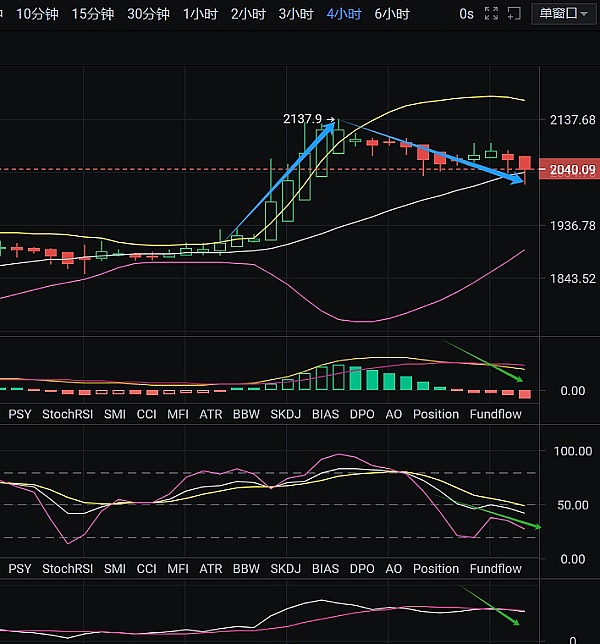Select the 15分钟 timeframe
Image resolution: width=600 pixels, height=644 pixels.
(x=92, y=14)
